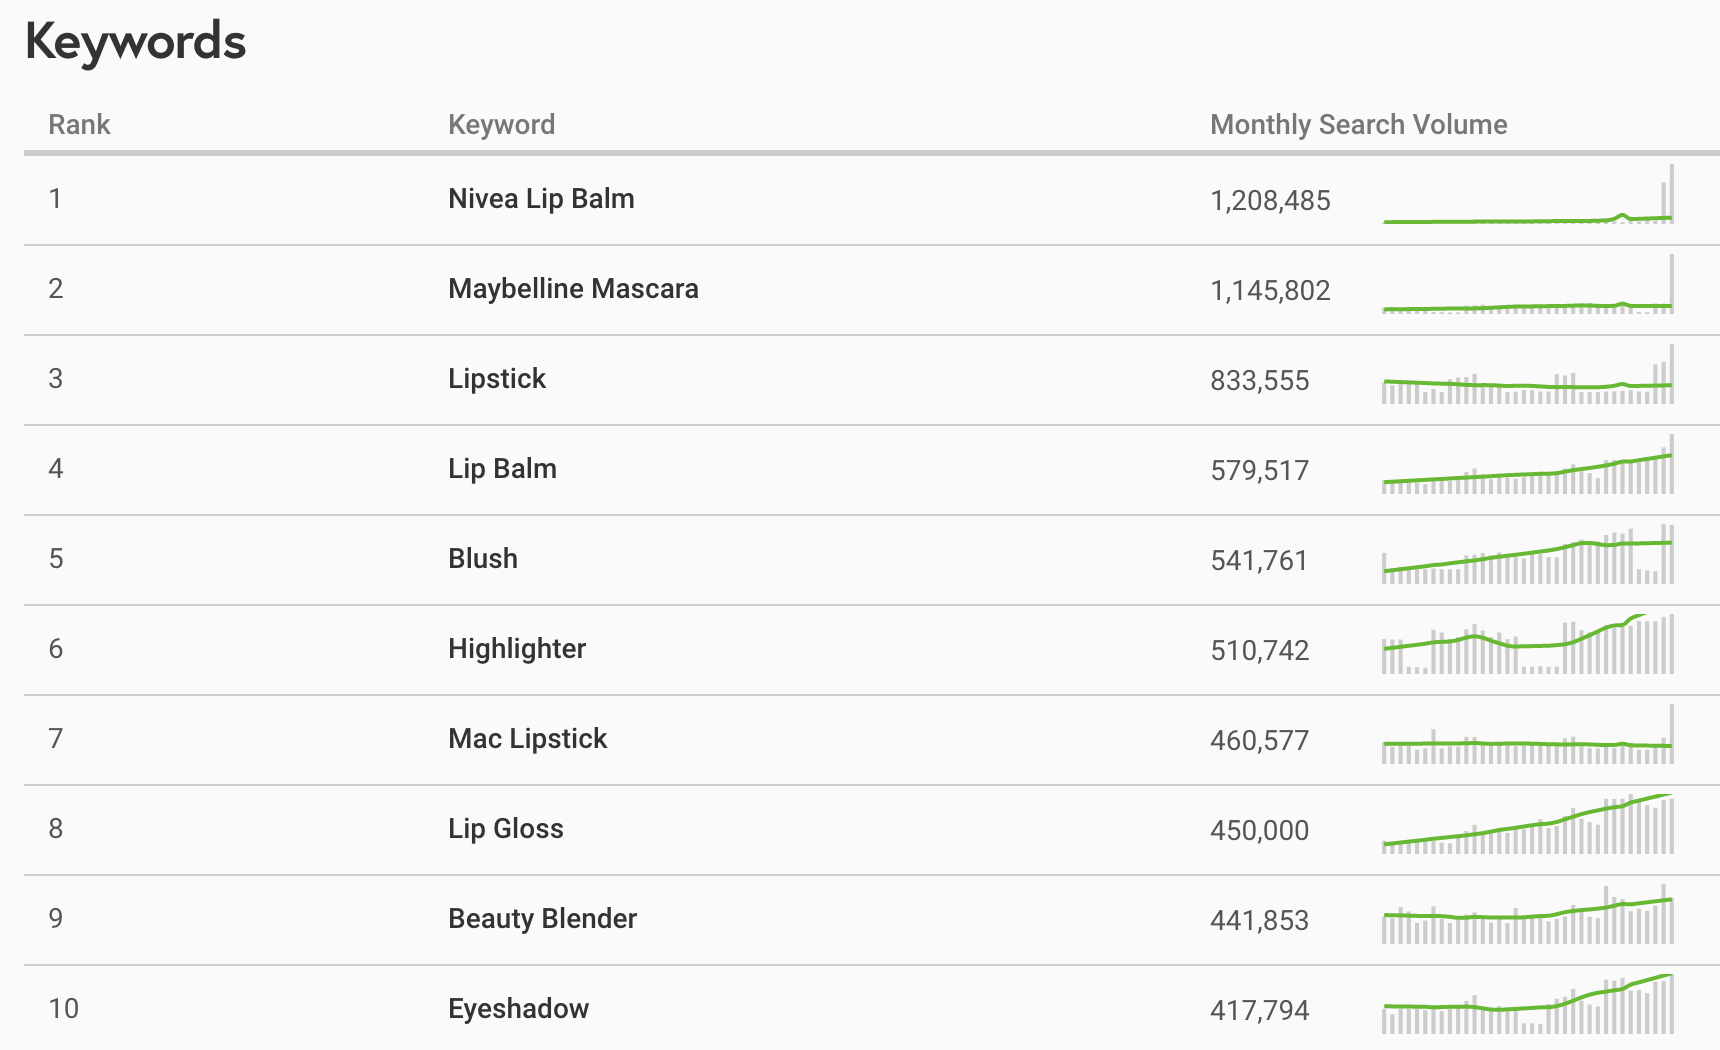Open the Lipstick keyword entry
Viewport: 1720px width, 1050px height.
[x=497, y=379]
